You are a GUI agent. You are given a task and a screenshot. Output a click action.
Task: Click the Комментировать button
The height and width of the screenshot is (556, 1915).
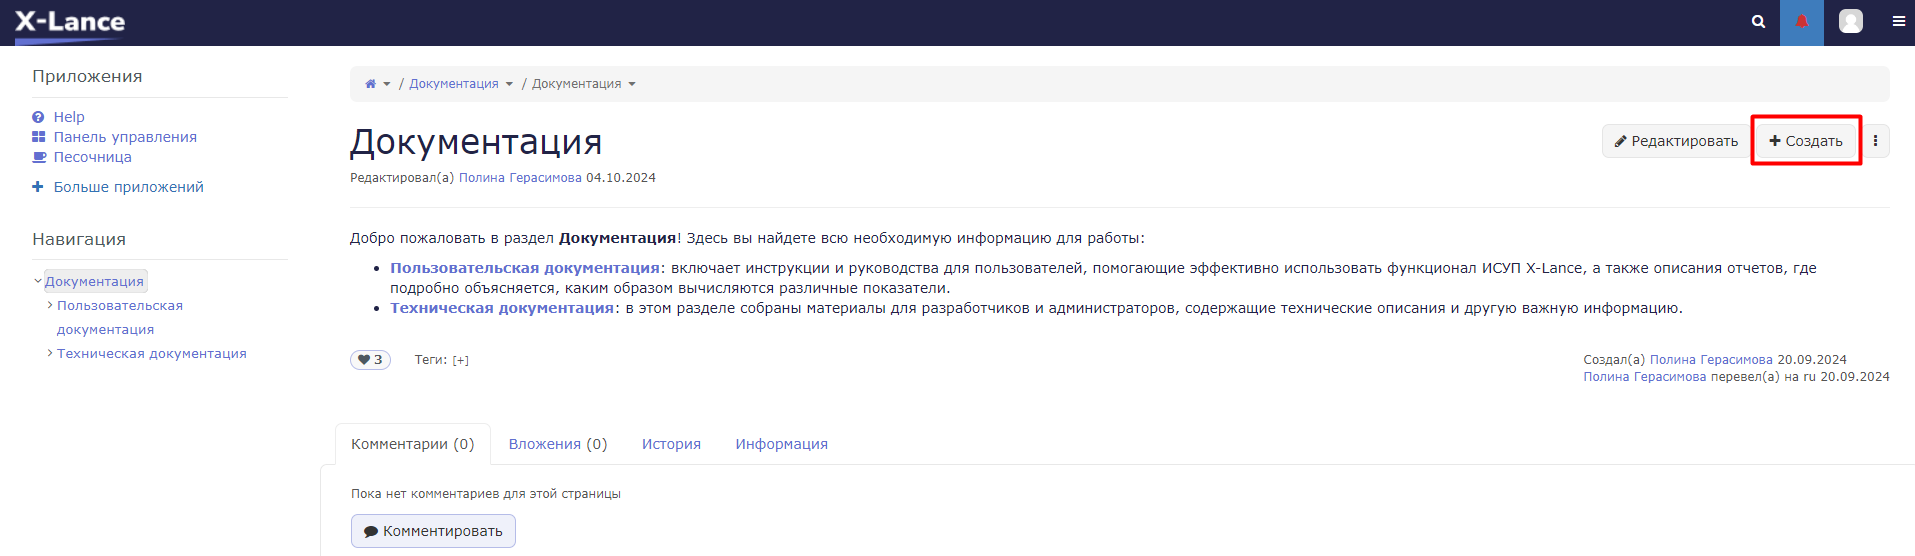(x=433, y=531)
